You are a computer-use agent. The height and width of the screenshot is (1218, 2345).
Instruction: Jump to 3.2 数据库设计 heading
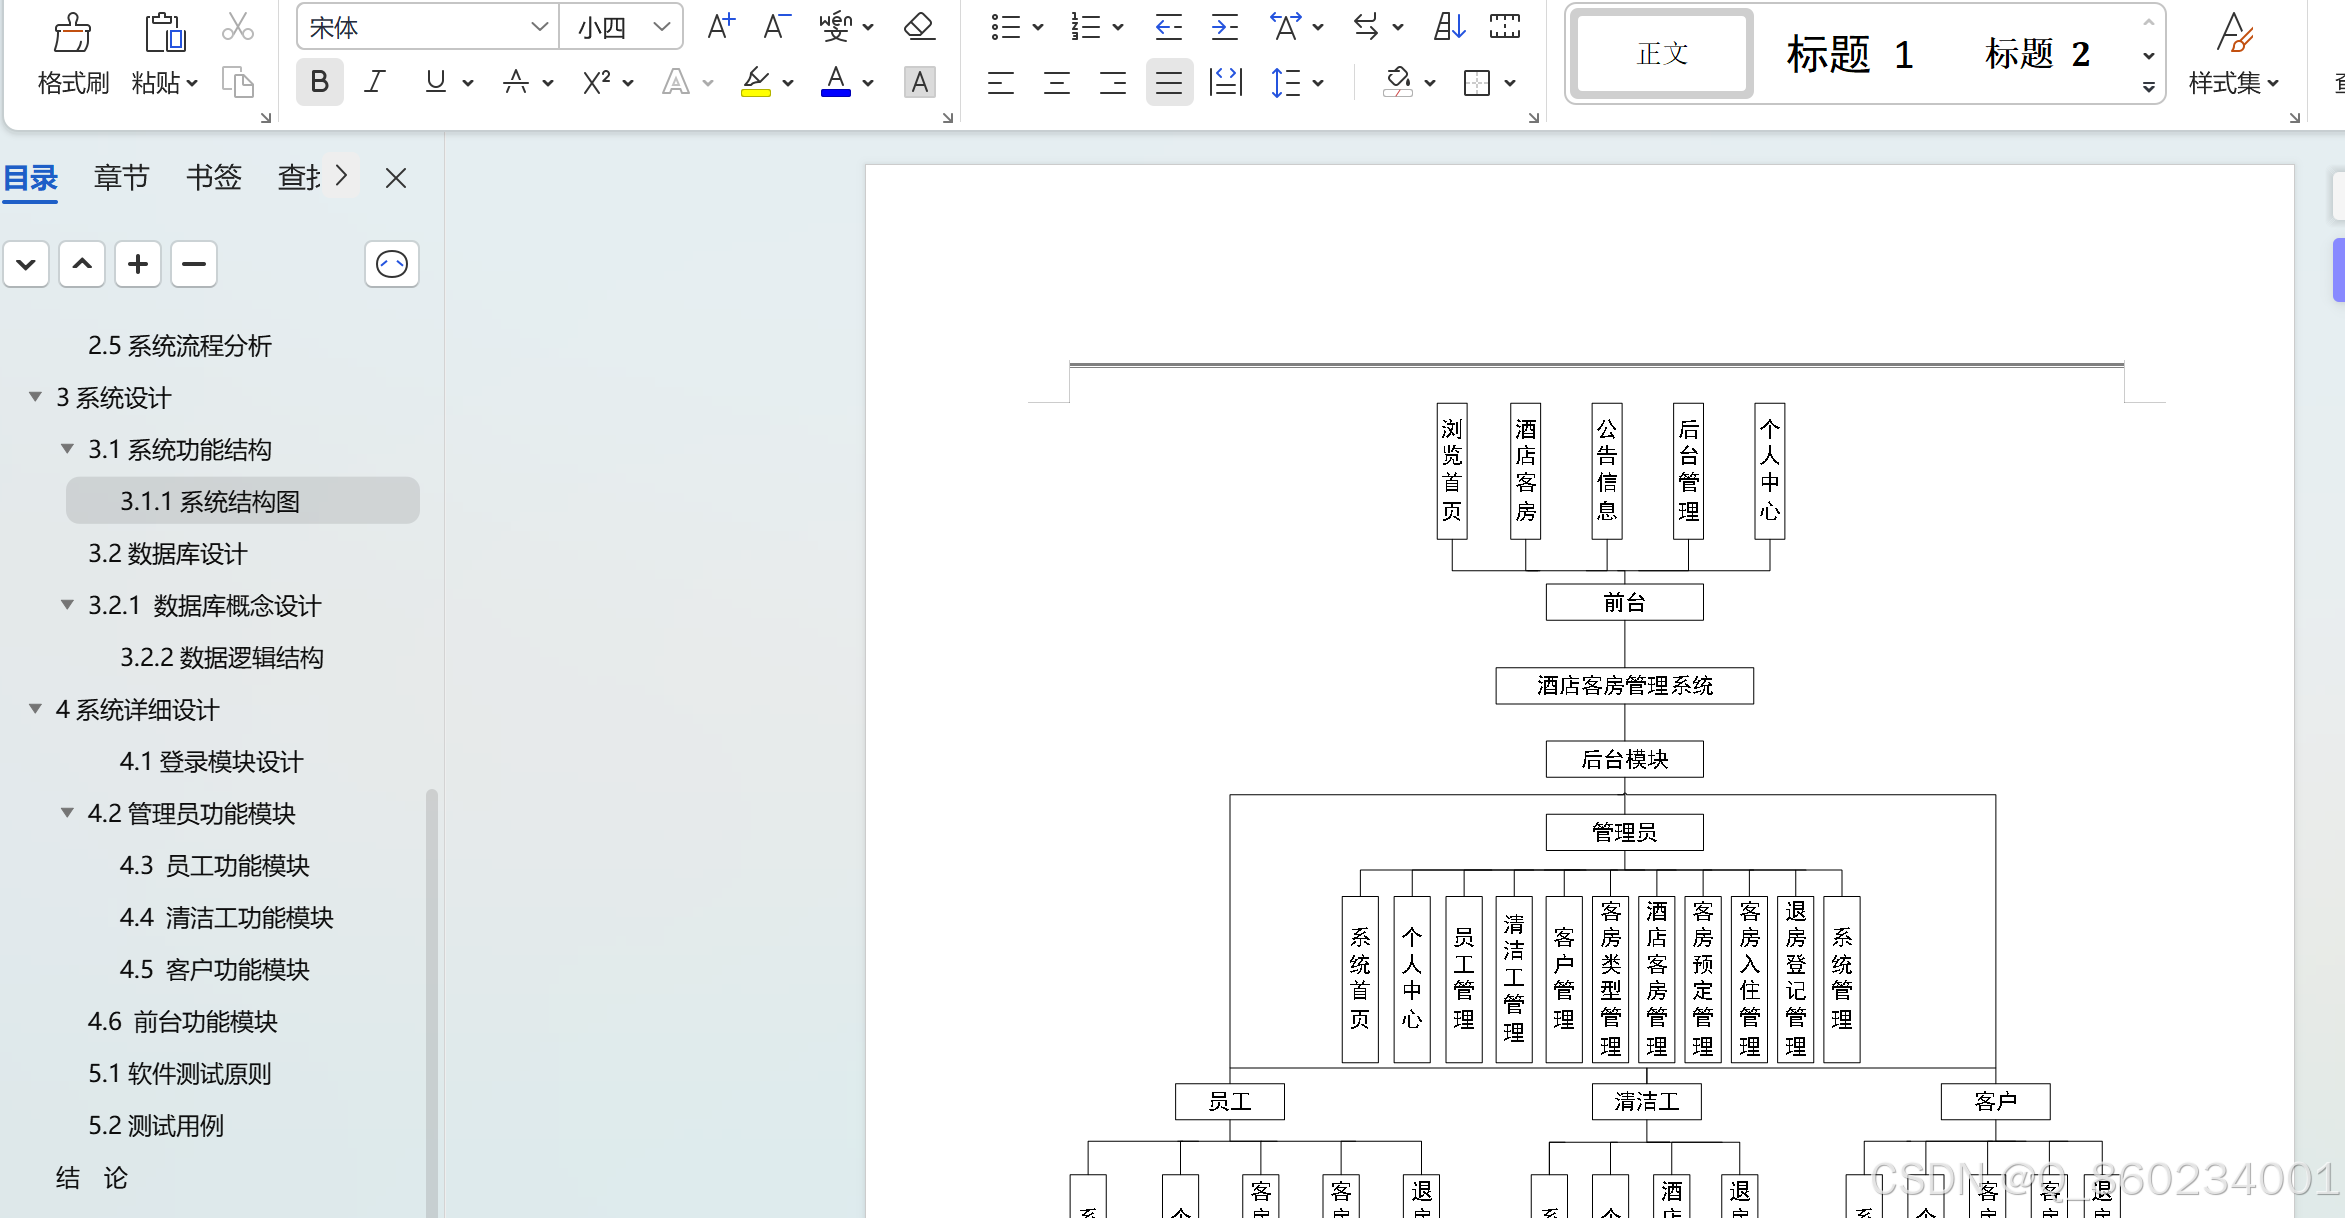[167, 554]
